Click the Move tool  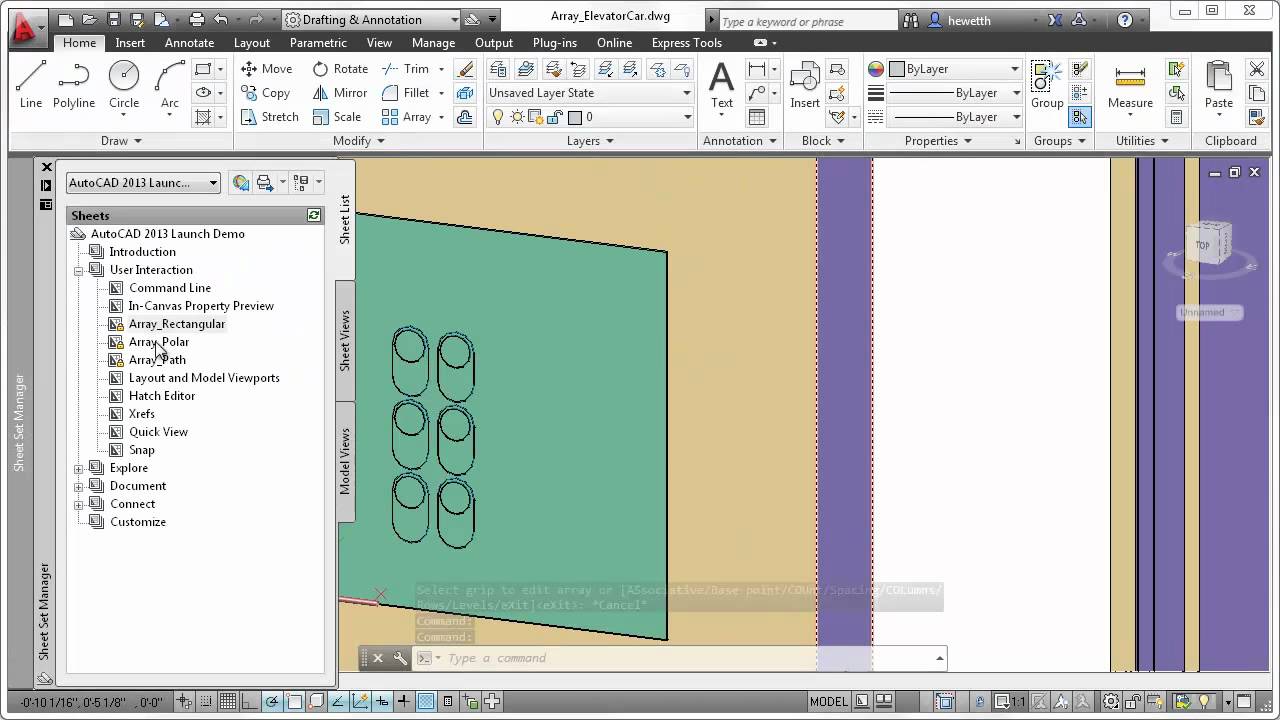(267, 69)
